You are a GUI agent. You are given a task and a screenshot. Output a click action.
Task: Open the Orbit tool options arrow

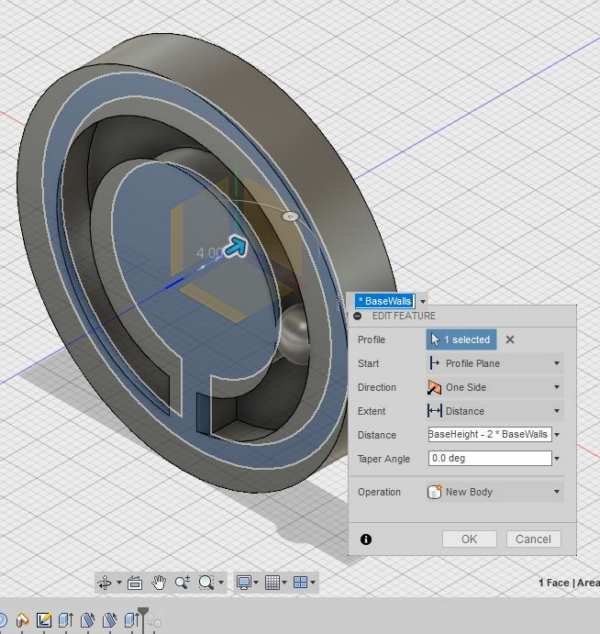(x=119, y=582)
